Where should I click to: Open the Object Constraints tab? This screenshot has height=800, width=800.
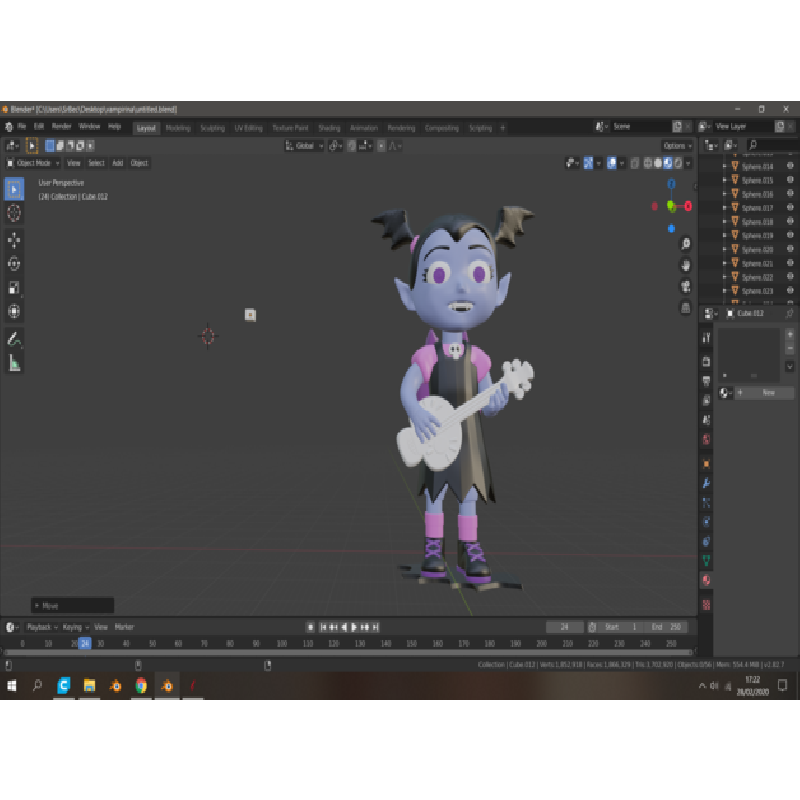707,541
